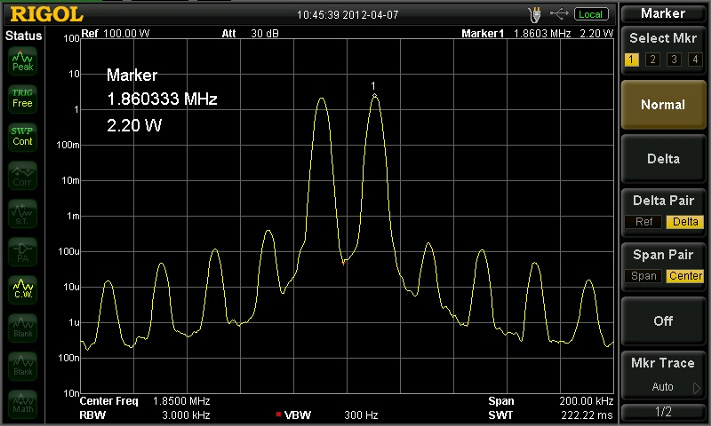Click the Corr correction status icon
Screen dimensions: 711x426
[x=22, y=178]
